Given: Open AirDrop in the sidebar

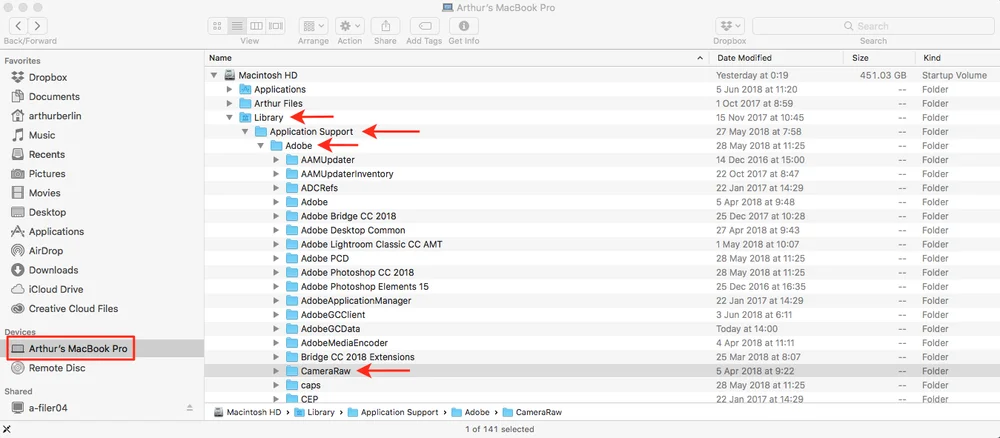Looking at the screenshot, I should click(x=45, y=251).
